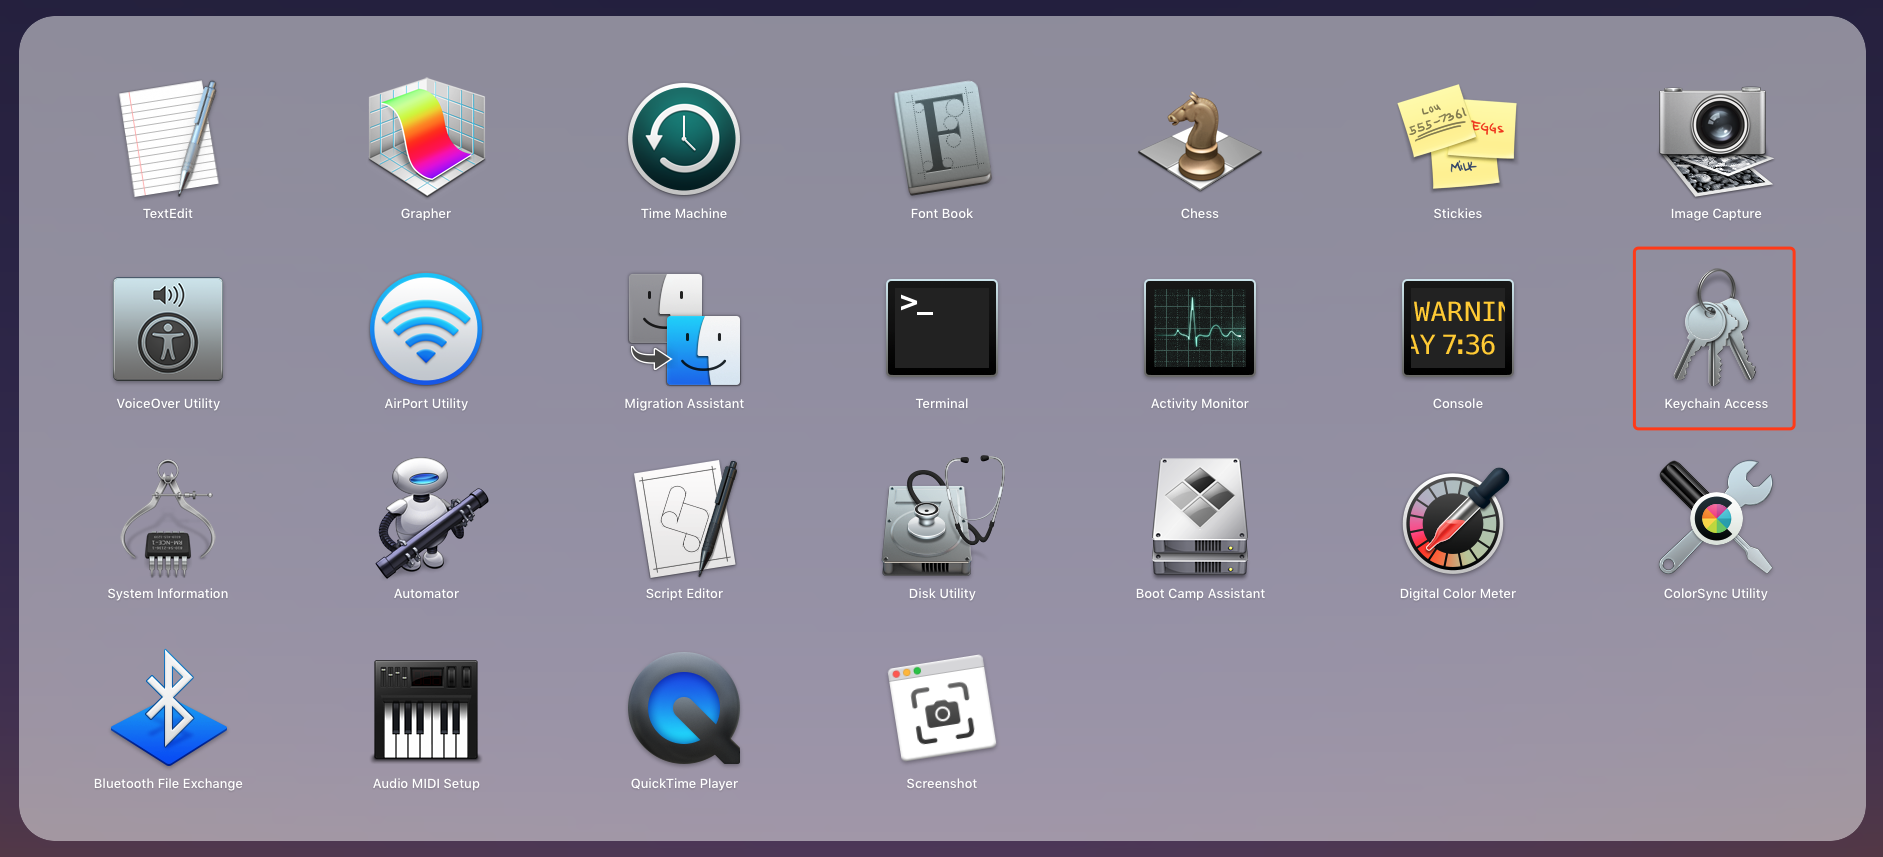Open the Screenshot app icon
This screenshot has height=857, width=1883.
(x=942, y=708)
